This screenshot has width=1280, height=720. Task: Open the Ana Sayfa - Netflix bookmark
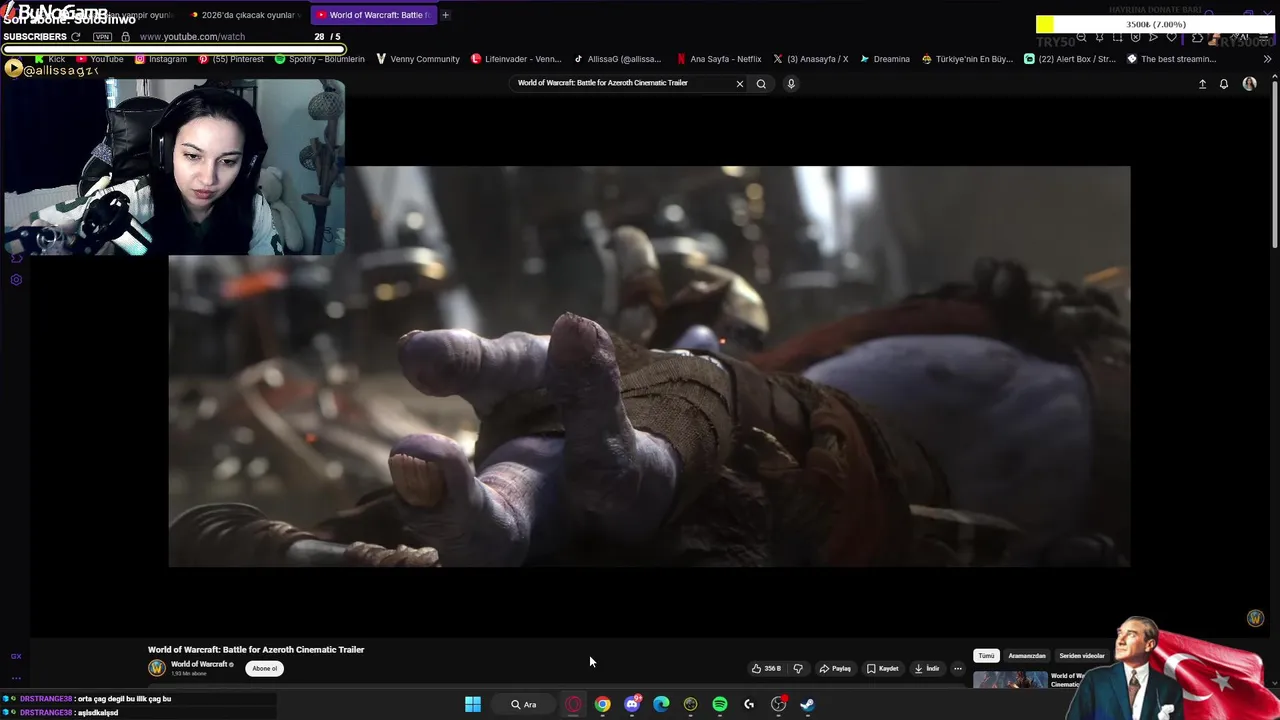tap(719, 59)
